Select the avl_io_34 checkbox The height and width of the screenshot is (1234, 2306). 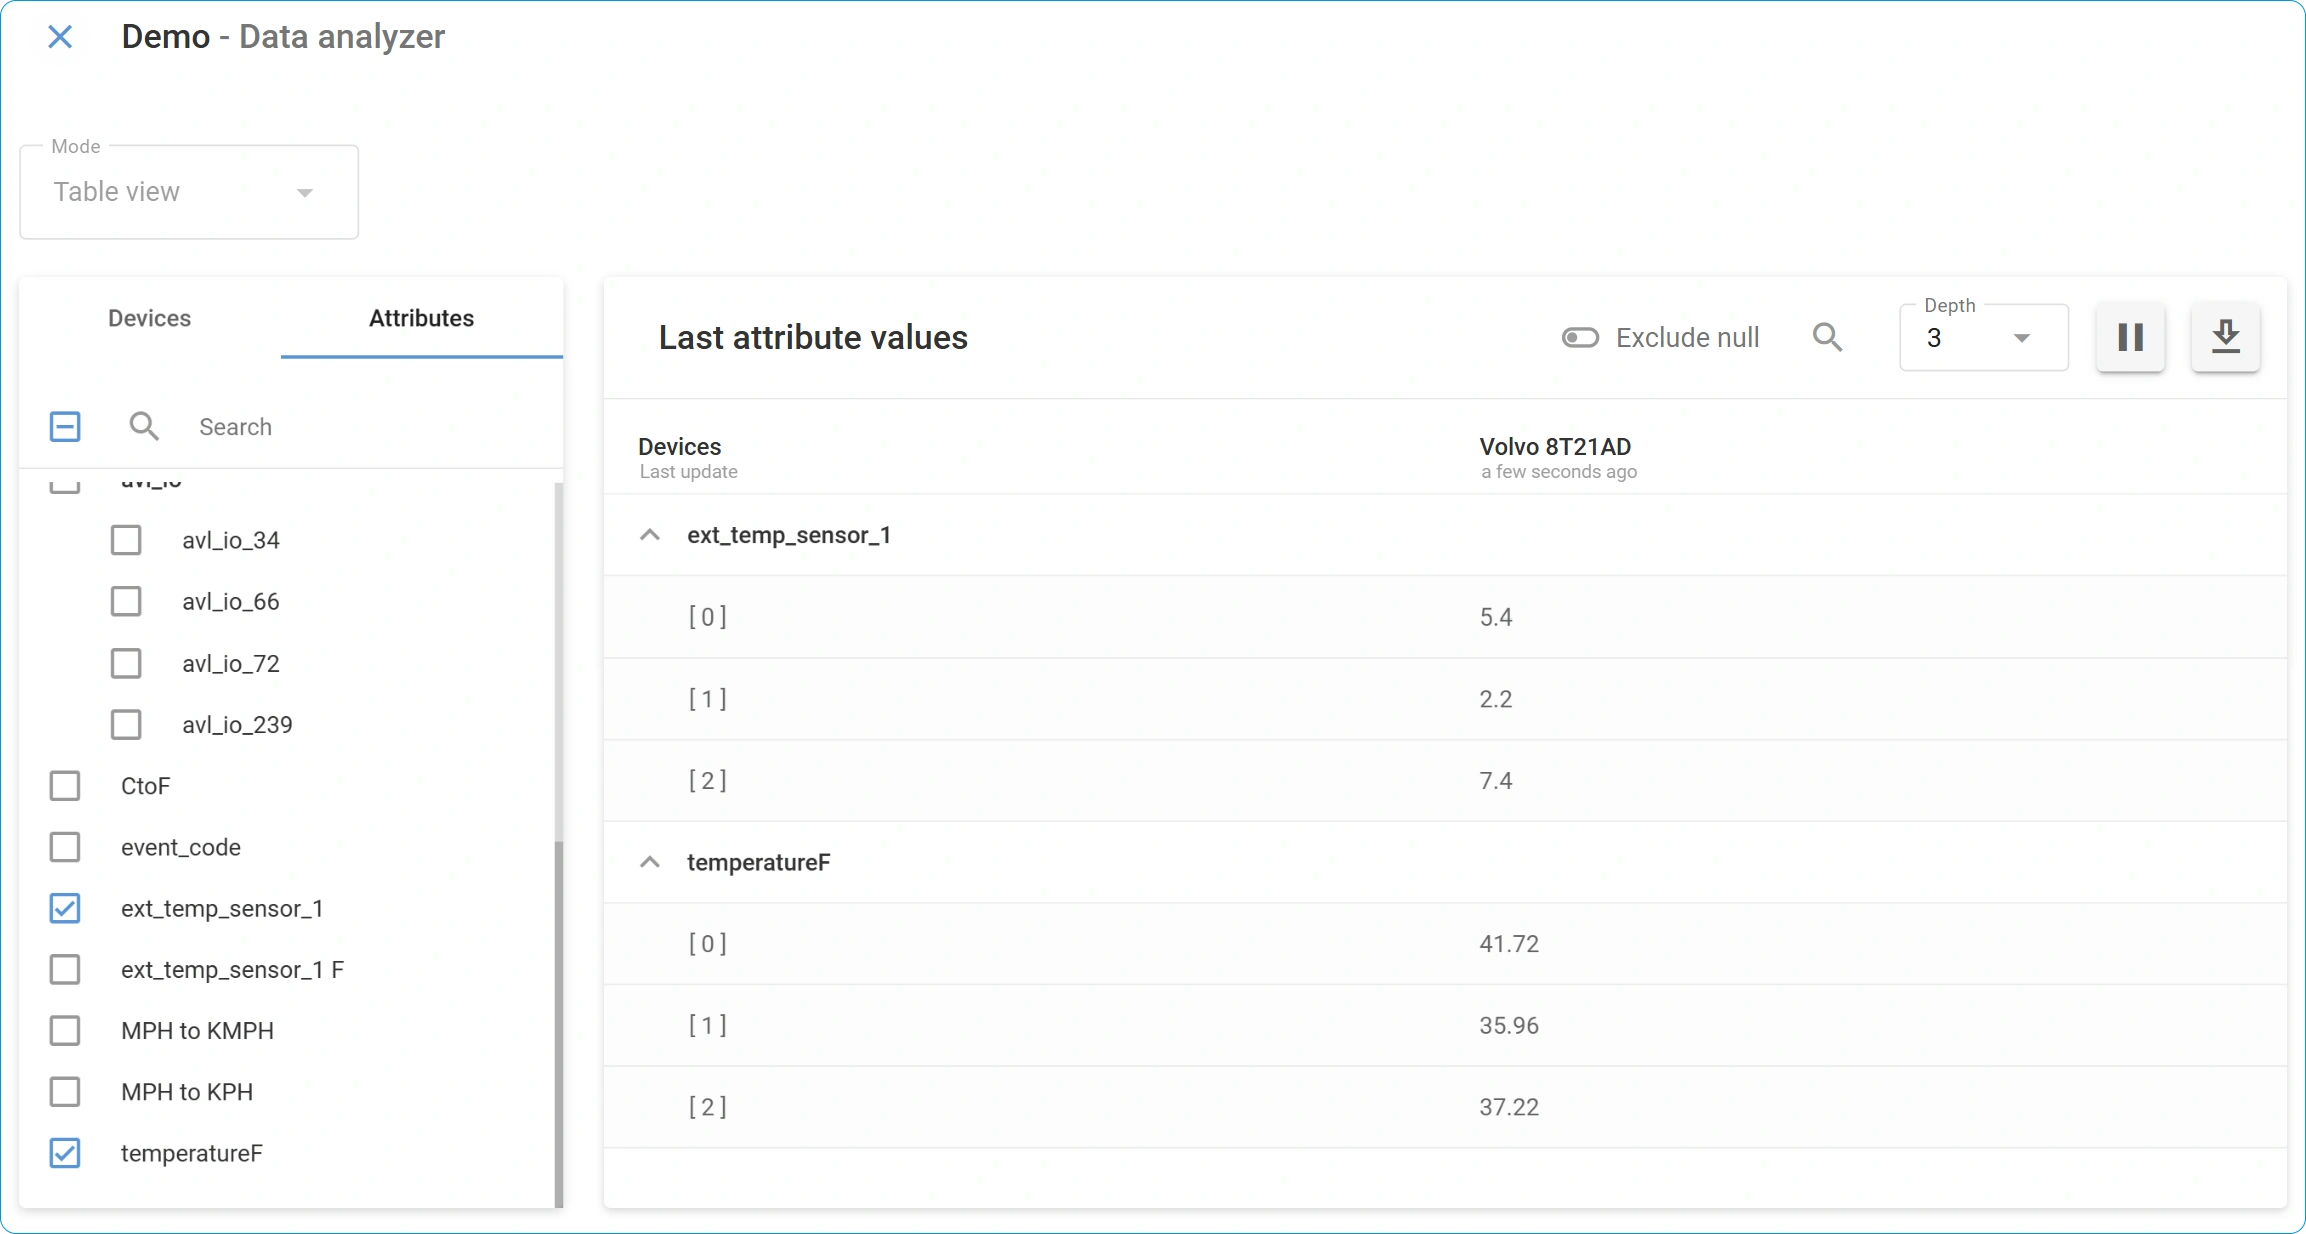(x=126, y=540)
